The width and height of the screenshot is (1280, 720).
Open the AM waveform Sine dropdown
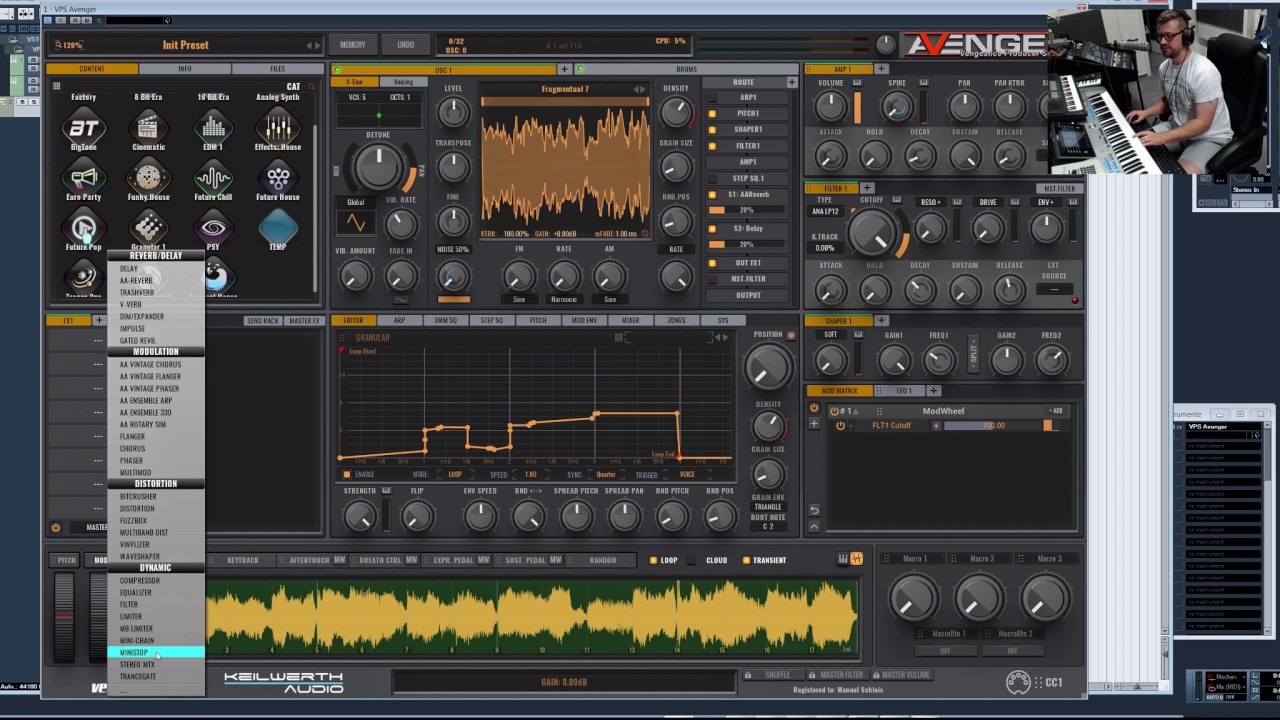coord(609,299)
